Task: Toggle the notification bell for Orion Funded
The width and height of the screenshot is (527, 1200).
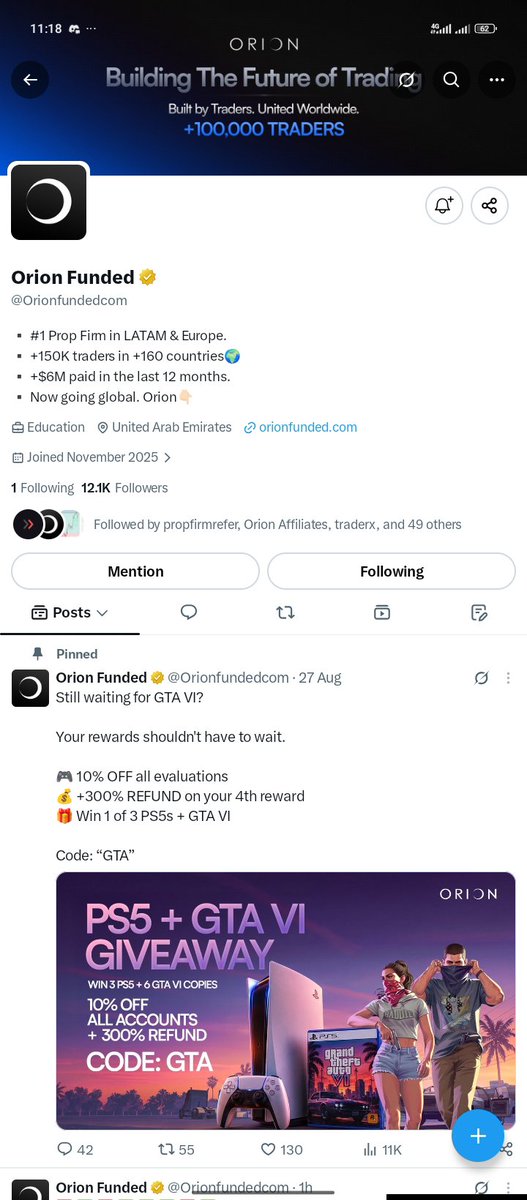Action: (x=443, y=205)
